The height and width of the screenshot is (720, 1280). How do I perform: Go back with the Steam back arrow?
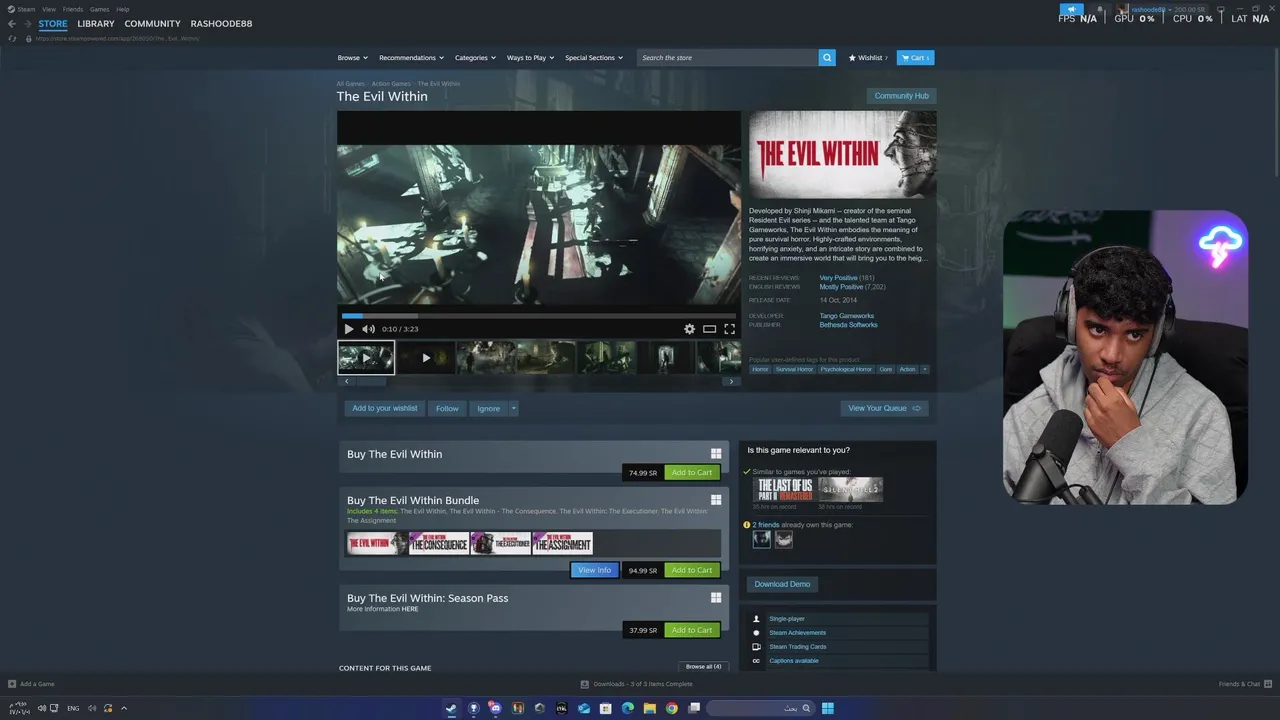[x=12, y=24]
